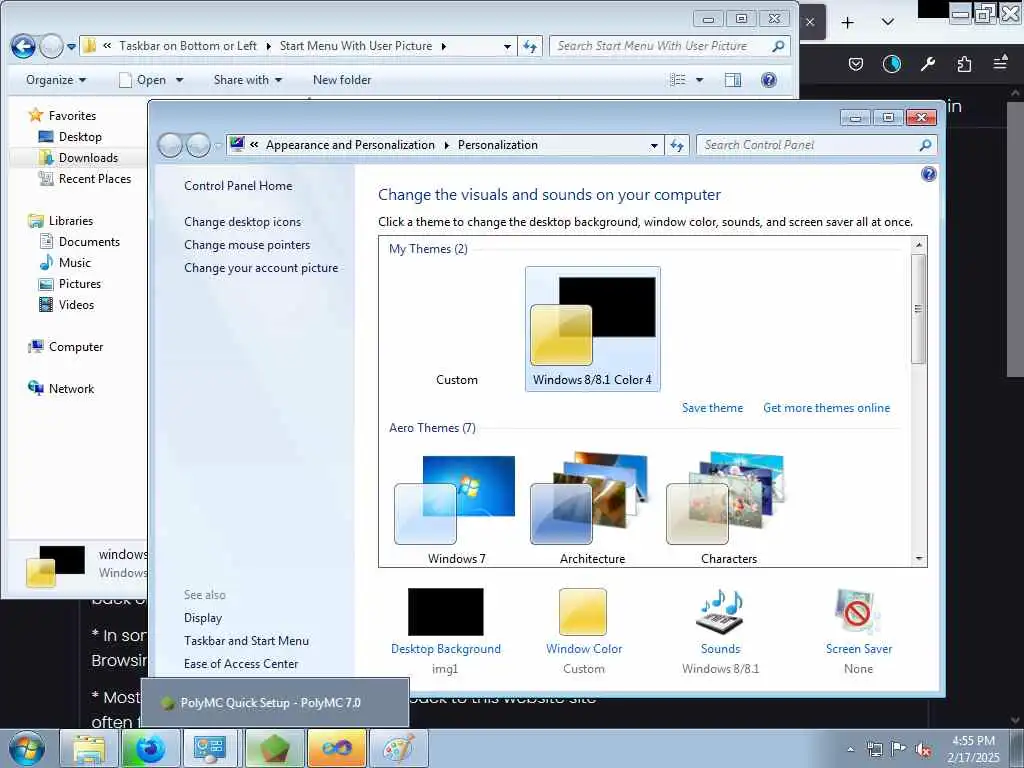Select Network in navigation pane
The height and width of the screenshot is (768, 1024).
[x=61, y=389]
